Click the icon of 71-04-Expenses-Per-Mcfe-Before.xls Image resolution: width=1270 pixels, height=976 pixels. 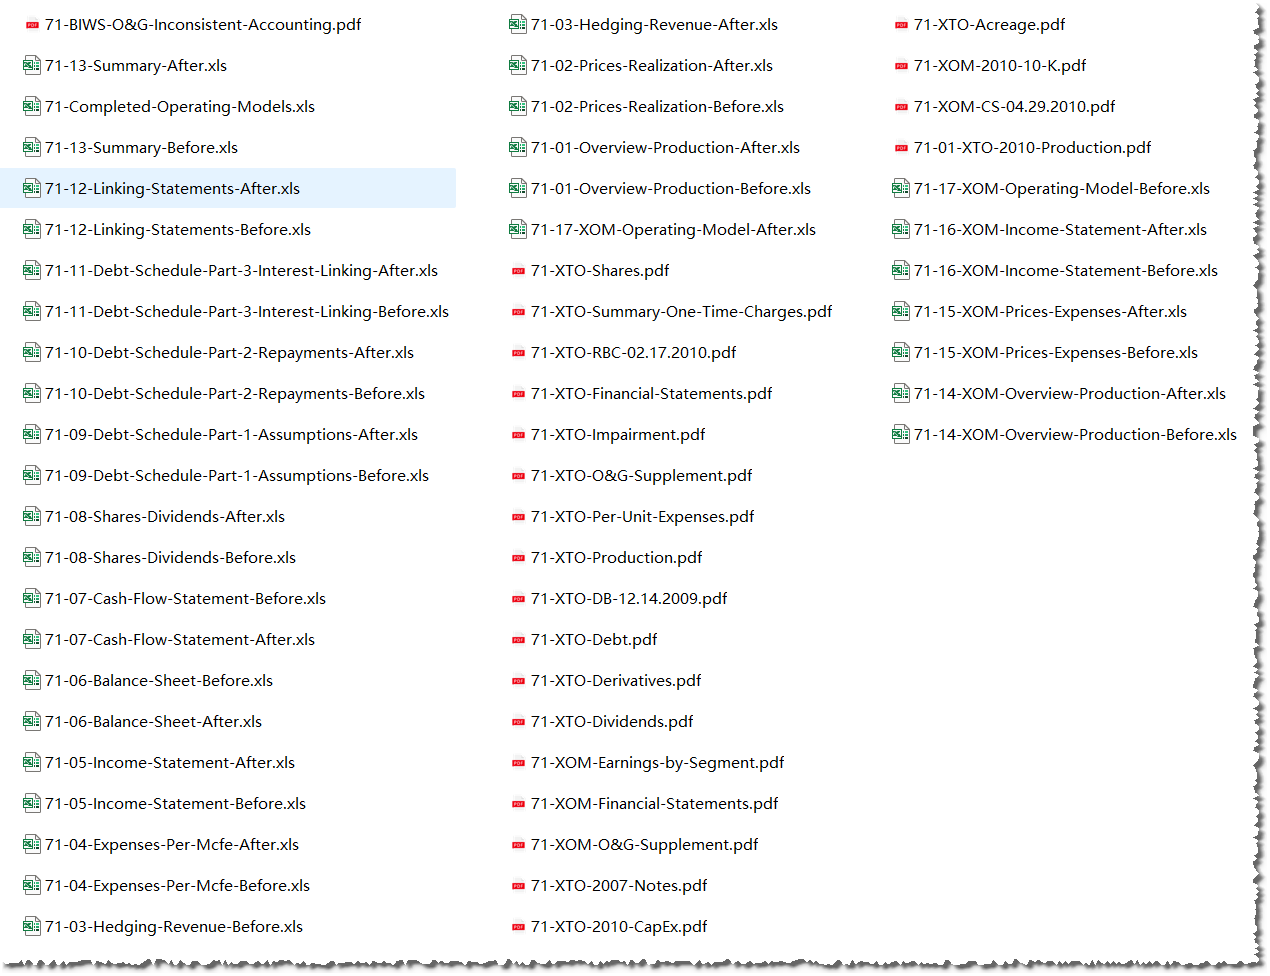pos(32,886)
